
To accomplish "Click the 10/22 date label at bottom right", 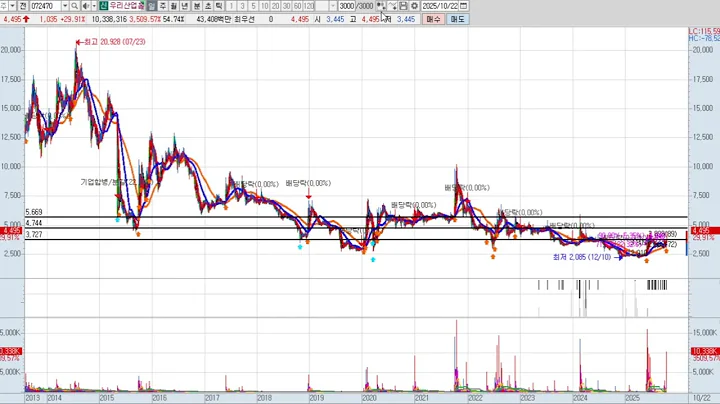I will pos(701,398).
